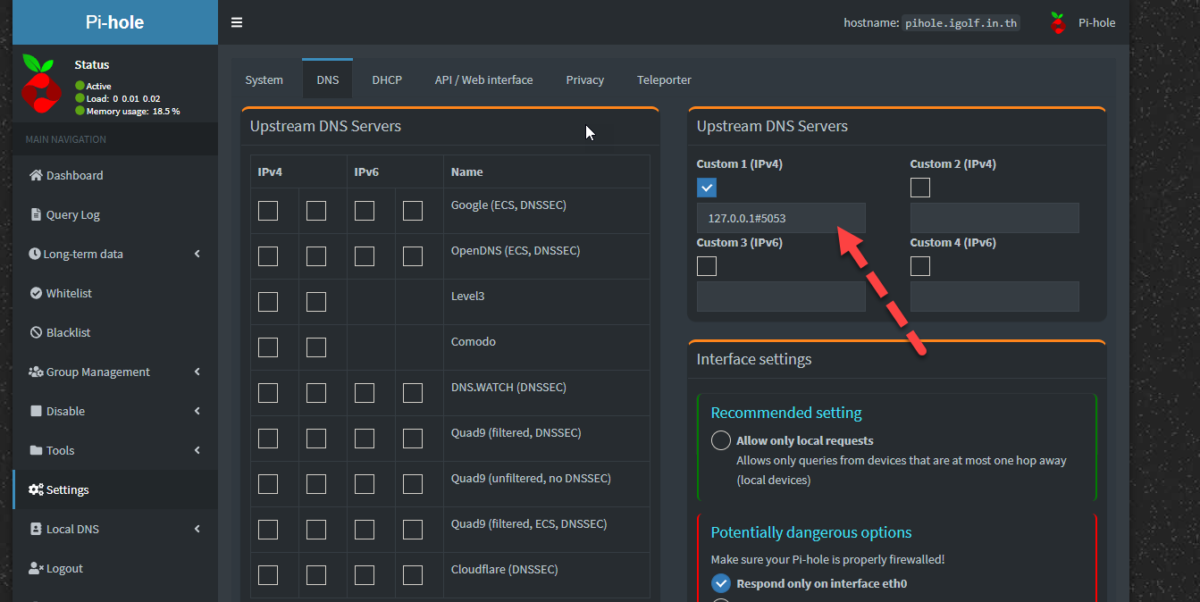Image resolution: width=1200 pixels, height=602 pixels.
Task: Enable second IPv6 checkbox for Quad9 (unfiltered, no DNSSEC)
Action: coord(412,484)
